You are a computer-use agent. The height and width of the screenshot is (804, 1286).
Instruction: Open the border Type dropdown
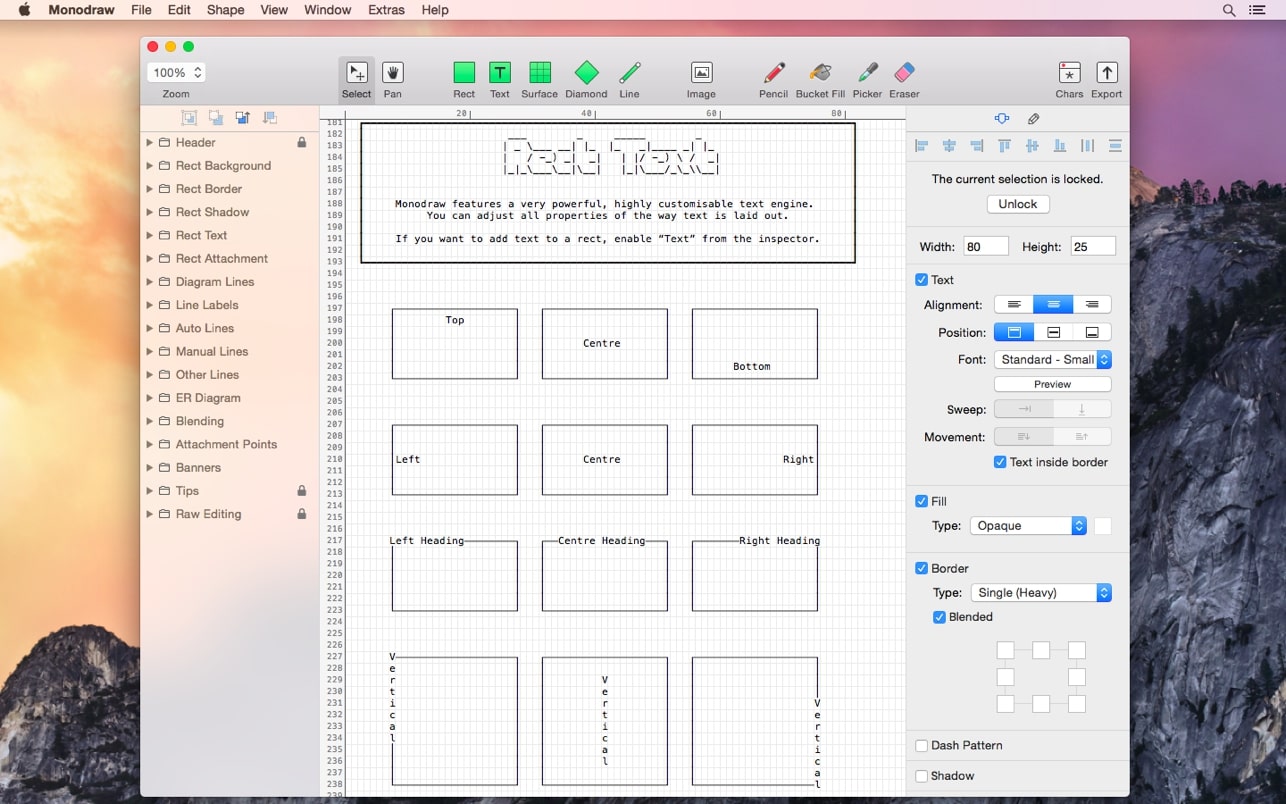[1040, 592]
